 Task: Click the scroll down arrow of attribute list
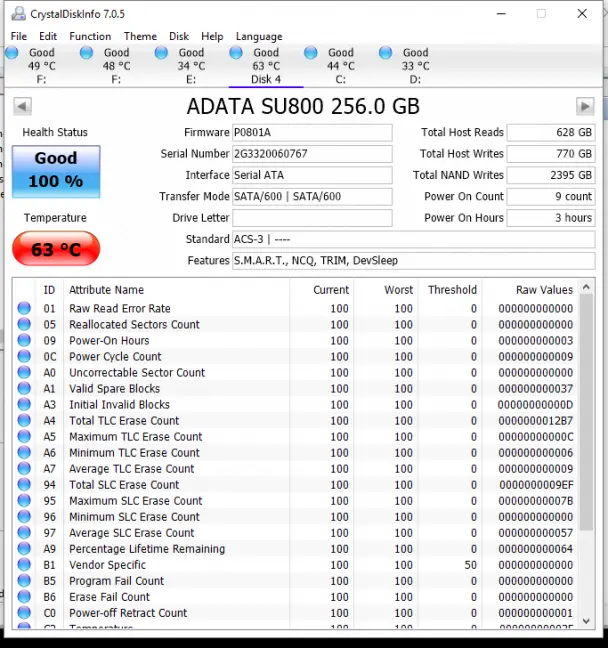pos(586,621)
